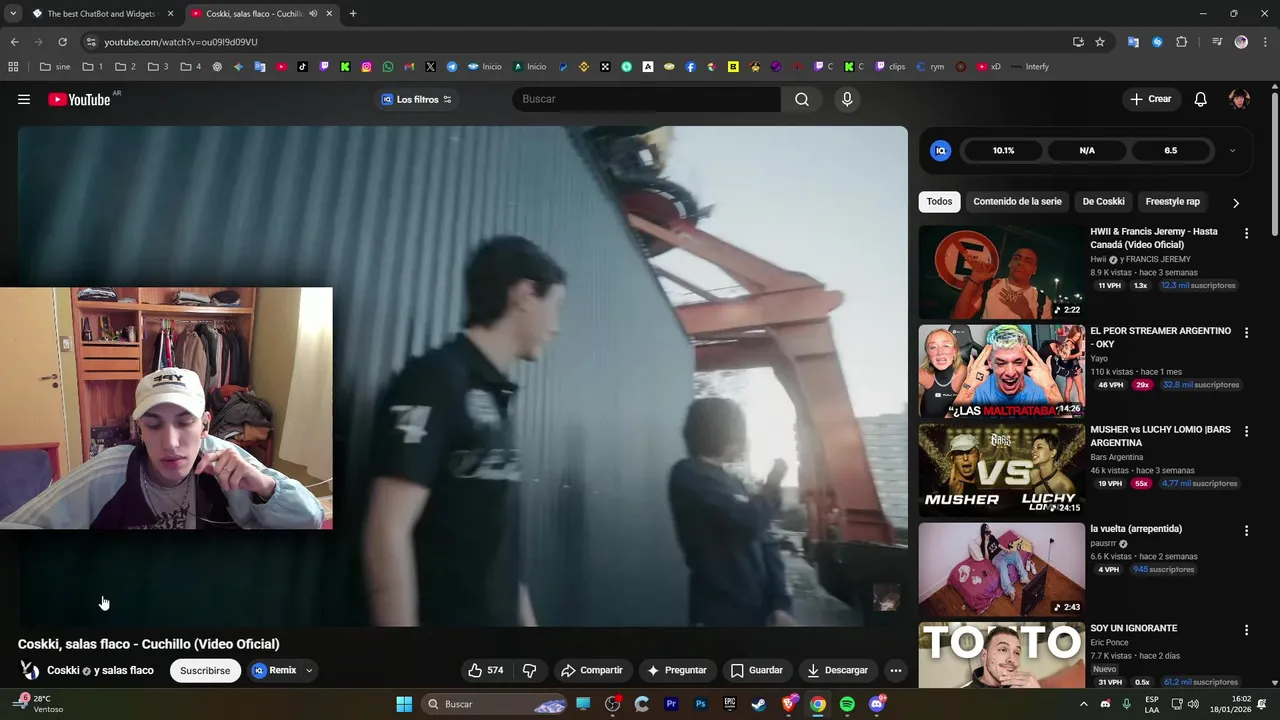Toggle Los filtros filter button
This screenshot has width=1280, height=720.
pyautogui.click(x=416, y=99)
